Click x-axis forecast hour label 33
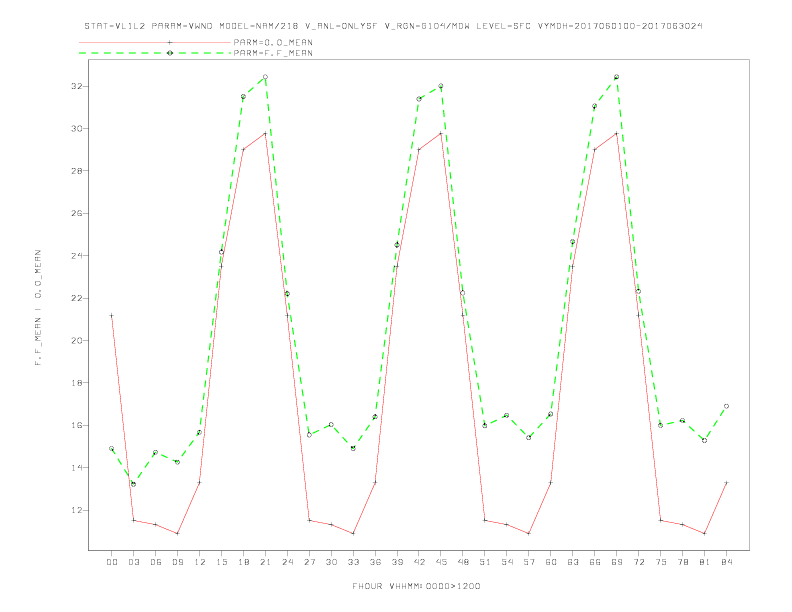This screenshot has height=612, width=792. (x=353, y=562)
